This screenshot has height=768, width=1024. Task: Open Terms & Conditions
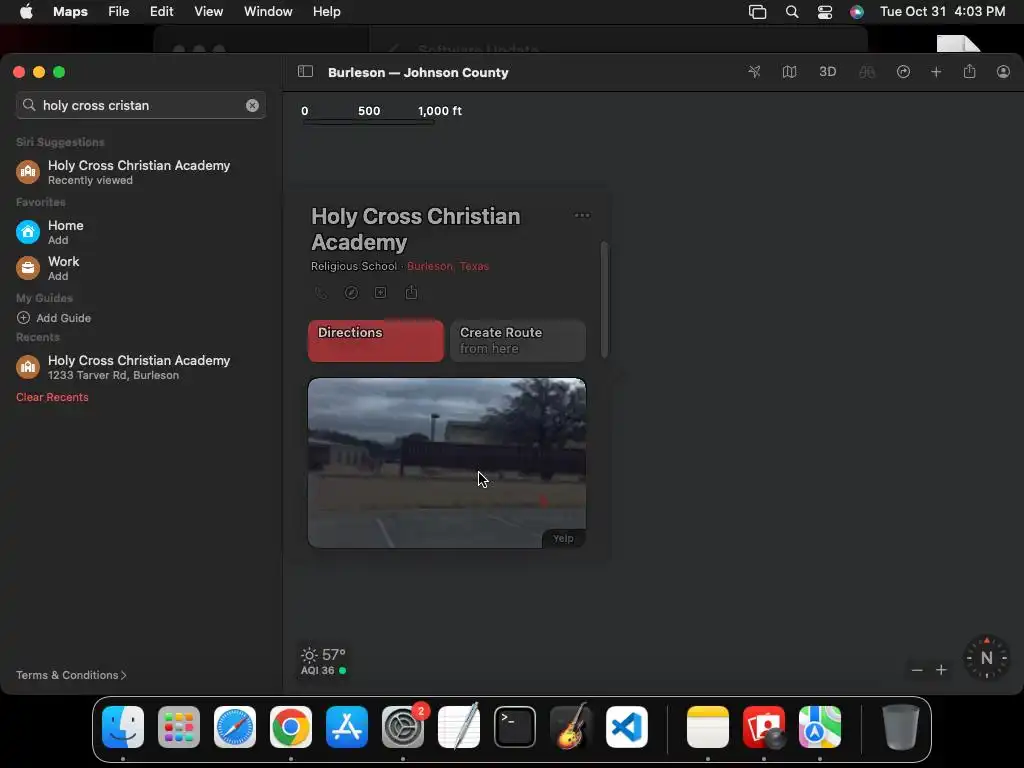click(x=71, y=675)
